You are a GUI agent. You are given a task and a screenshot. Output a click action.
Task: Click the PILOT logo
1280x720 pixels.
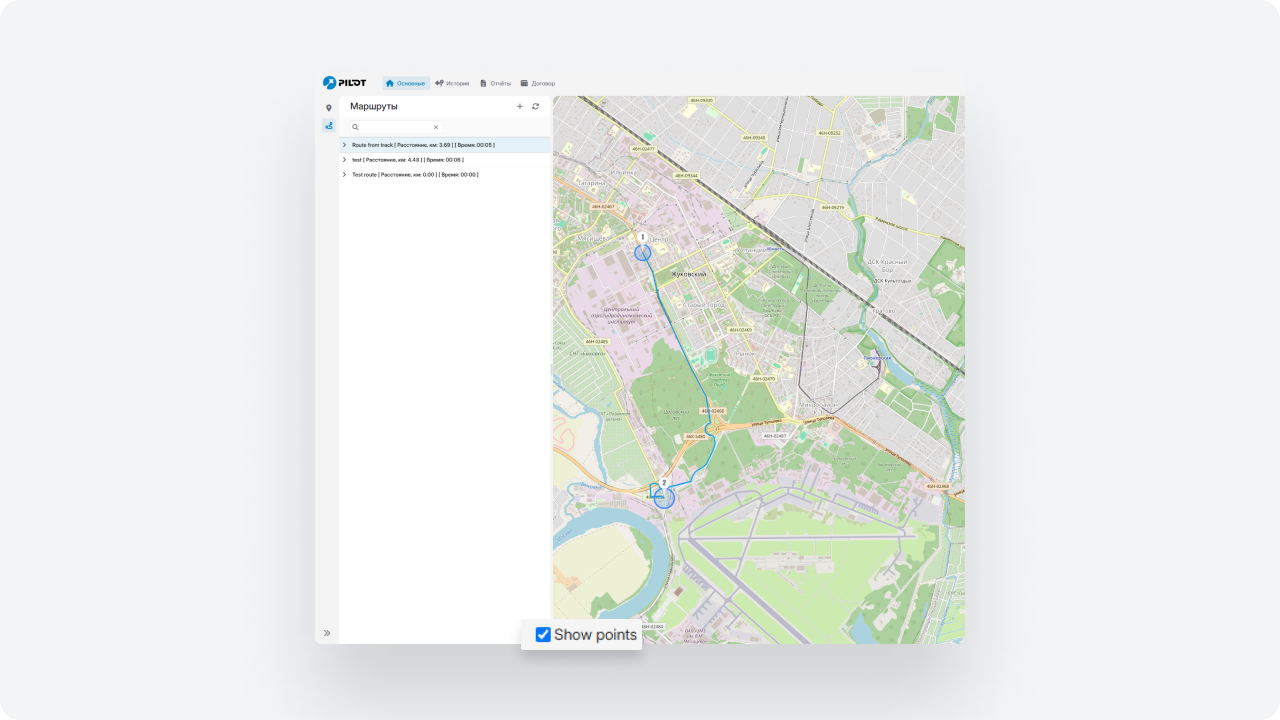(x=345, y=83)
